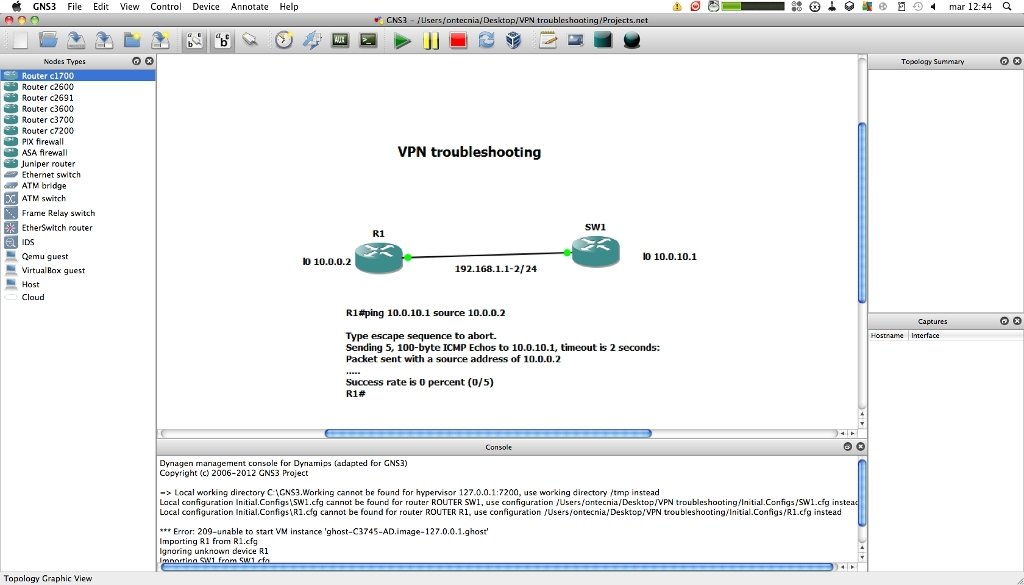Reload all devices with blue arrows icon
Screen dimensions: 1024x585
[x=487, y=40]
